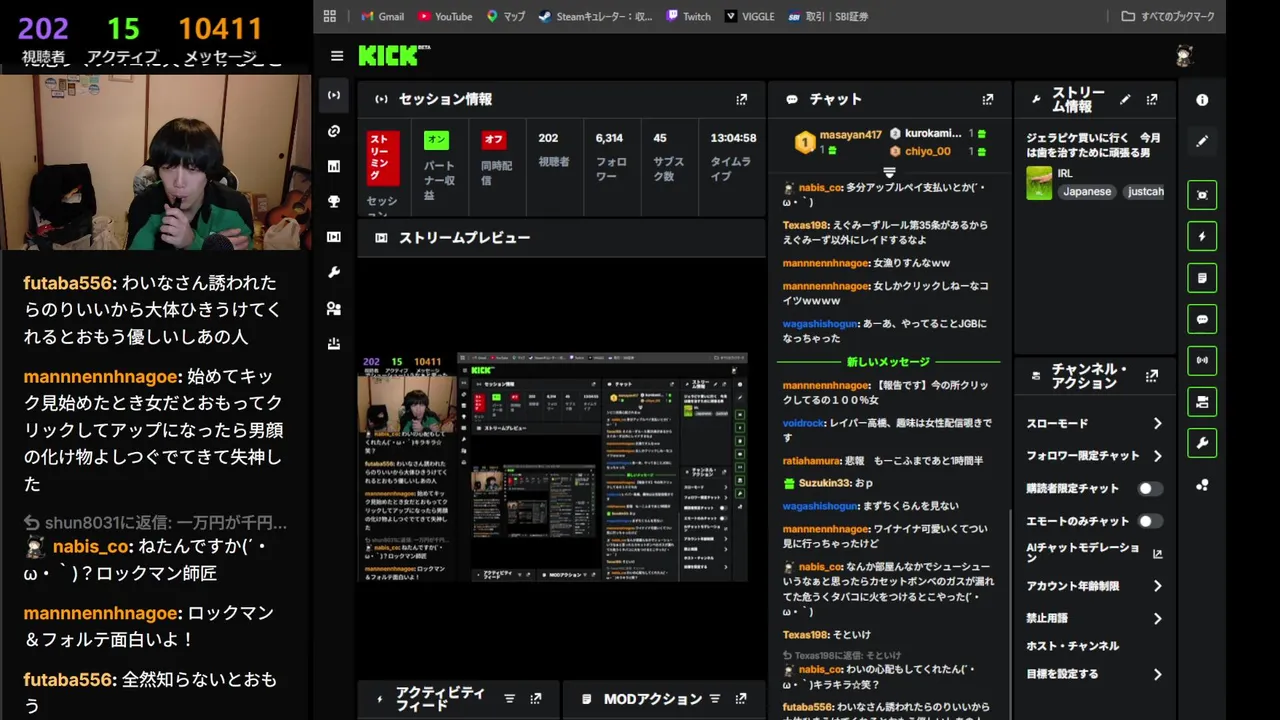The image size is (1280, 720).
Task: Click the stream preview video
Action: [552, 466]
